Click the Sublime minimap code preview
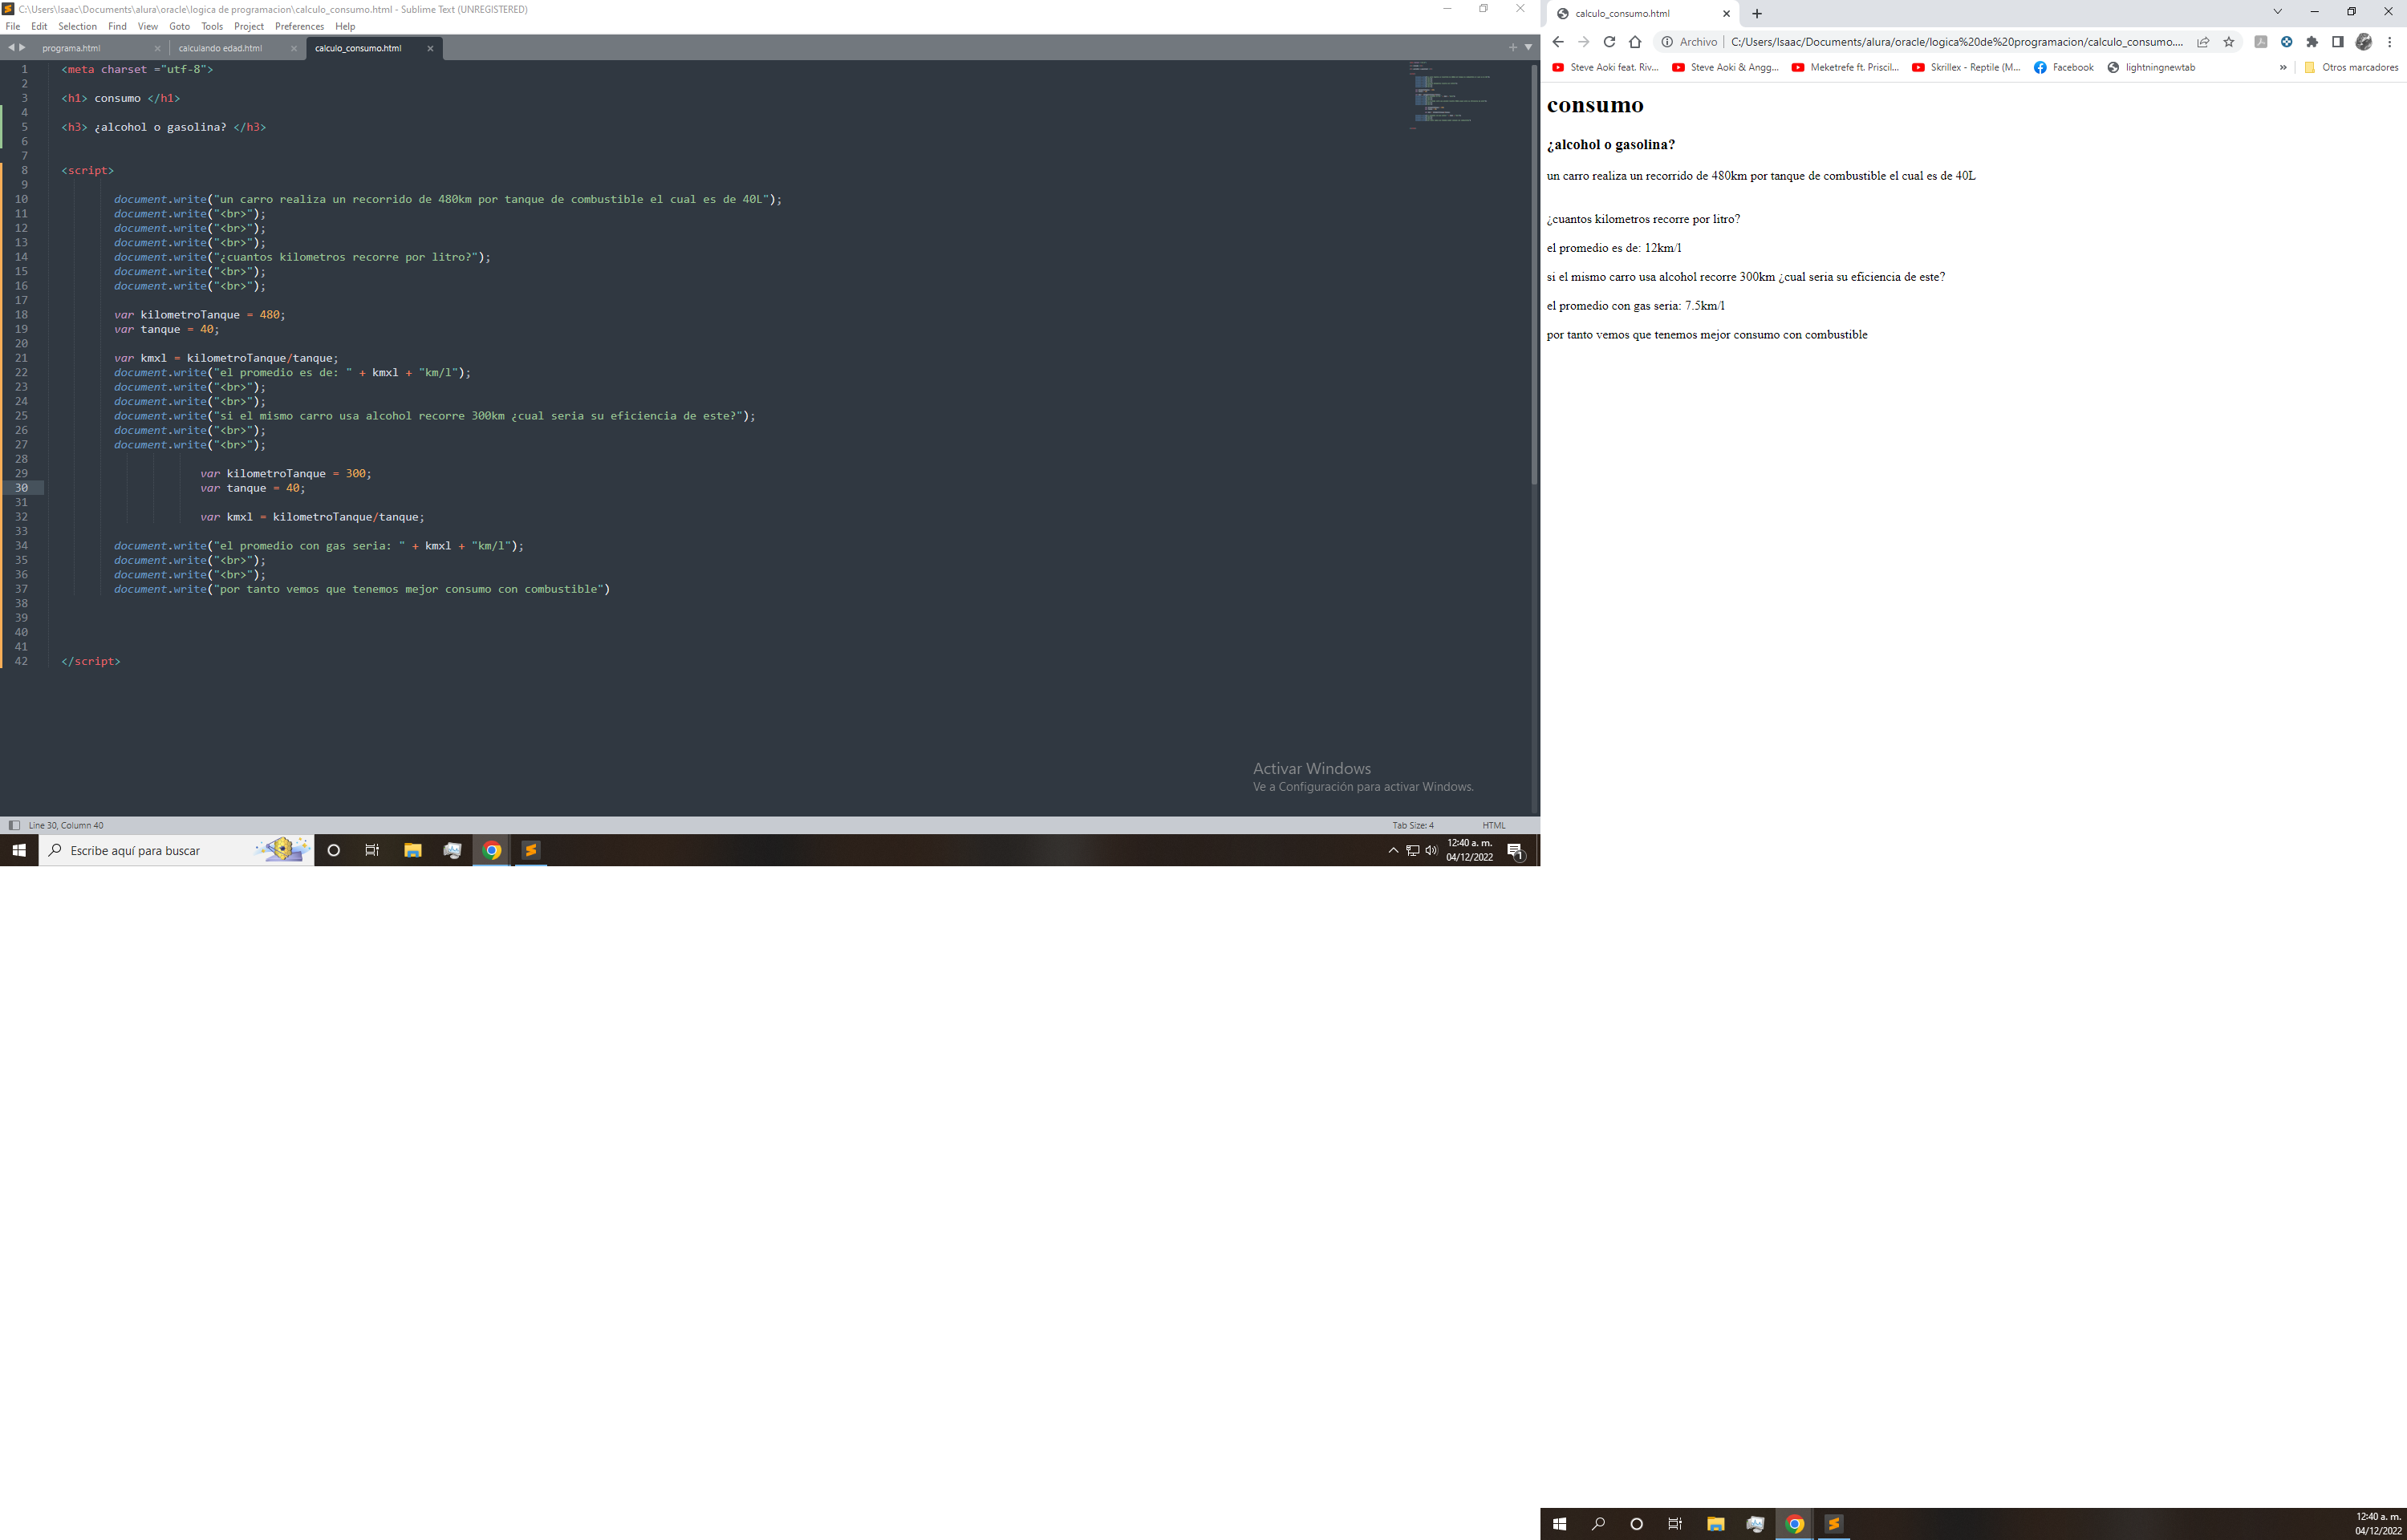This screenshot has height=1540, width=2407. tap(1450, 96)
